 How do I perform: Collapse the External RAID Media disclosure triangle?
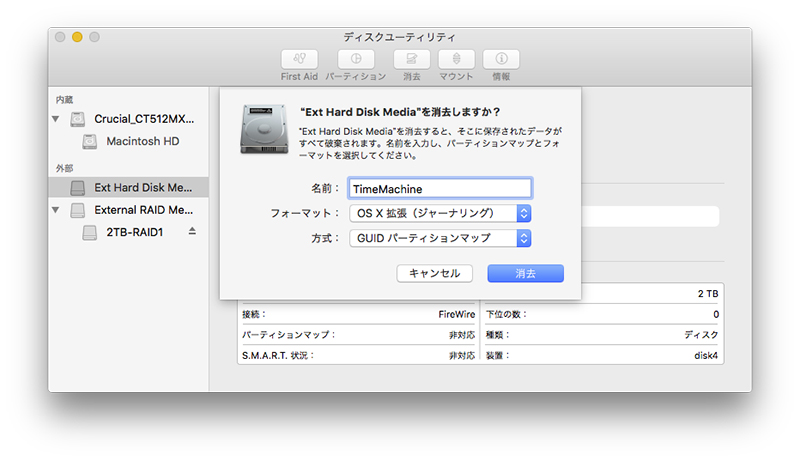click(x=56, y=210)
